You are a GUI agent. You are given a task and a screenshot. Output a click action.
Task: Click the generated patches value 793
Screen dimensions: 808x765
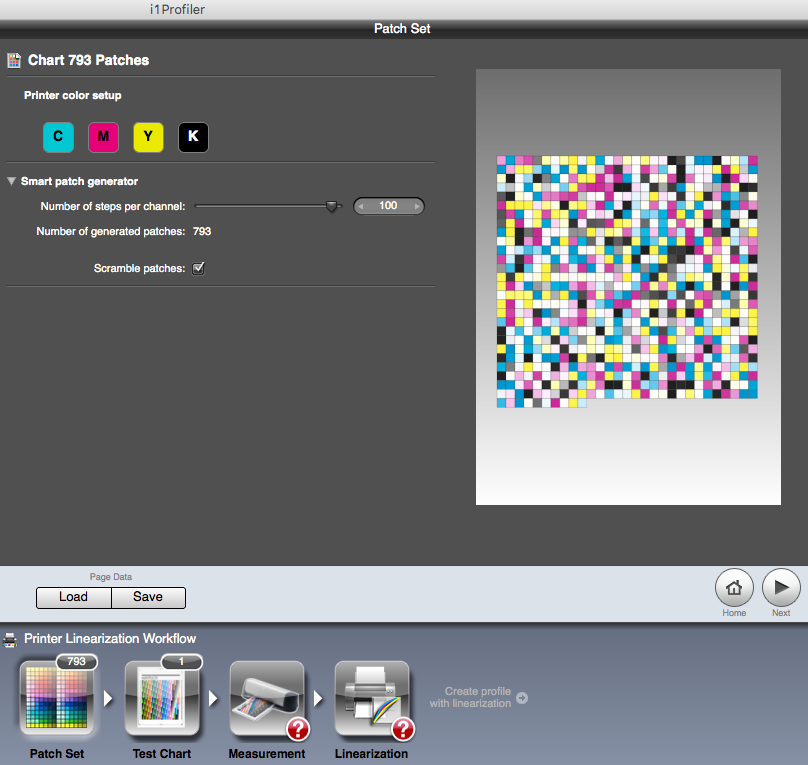click(202, 231)
